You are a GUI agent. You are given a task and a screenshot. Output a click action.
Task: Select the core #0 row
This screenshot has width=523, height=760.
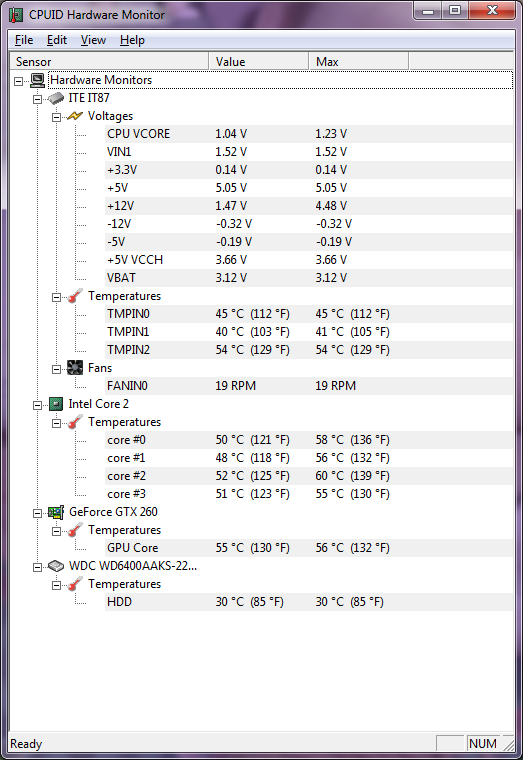[309, 440]
